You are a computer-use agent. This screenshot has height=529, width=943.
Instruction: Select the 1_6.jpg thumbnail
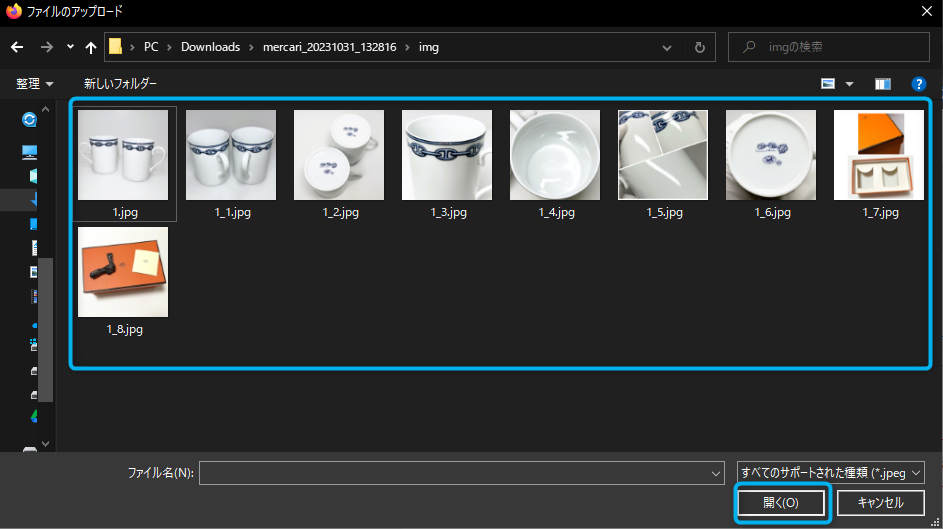click(x=771, y=154)
